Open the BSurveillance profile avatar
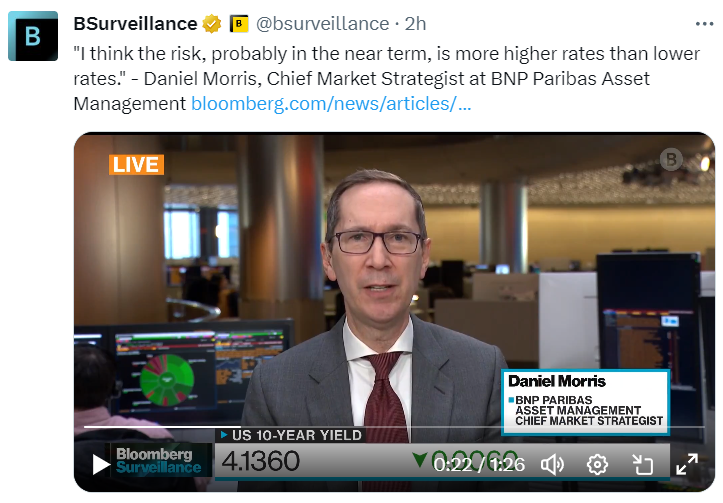This screenshot has height=503, width=723. coord(33,36)
